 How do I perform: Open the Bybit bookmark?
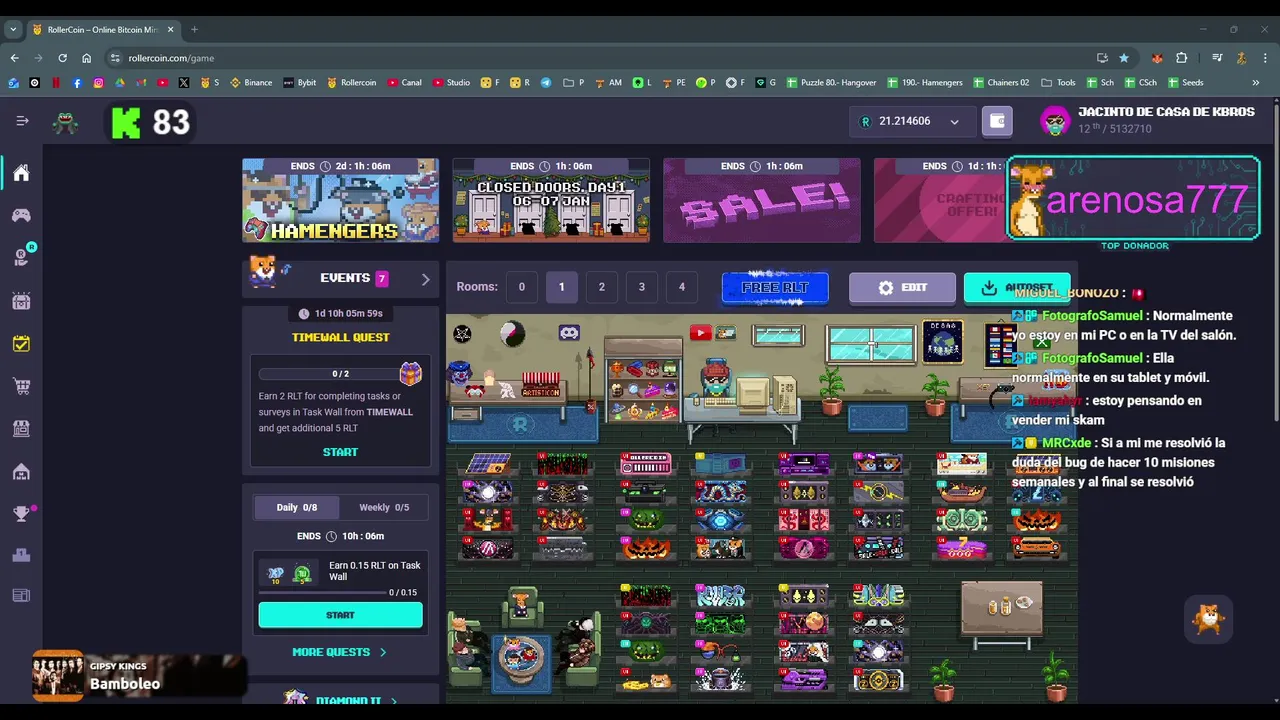(300, 83)
